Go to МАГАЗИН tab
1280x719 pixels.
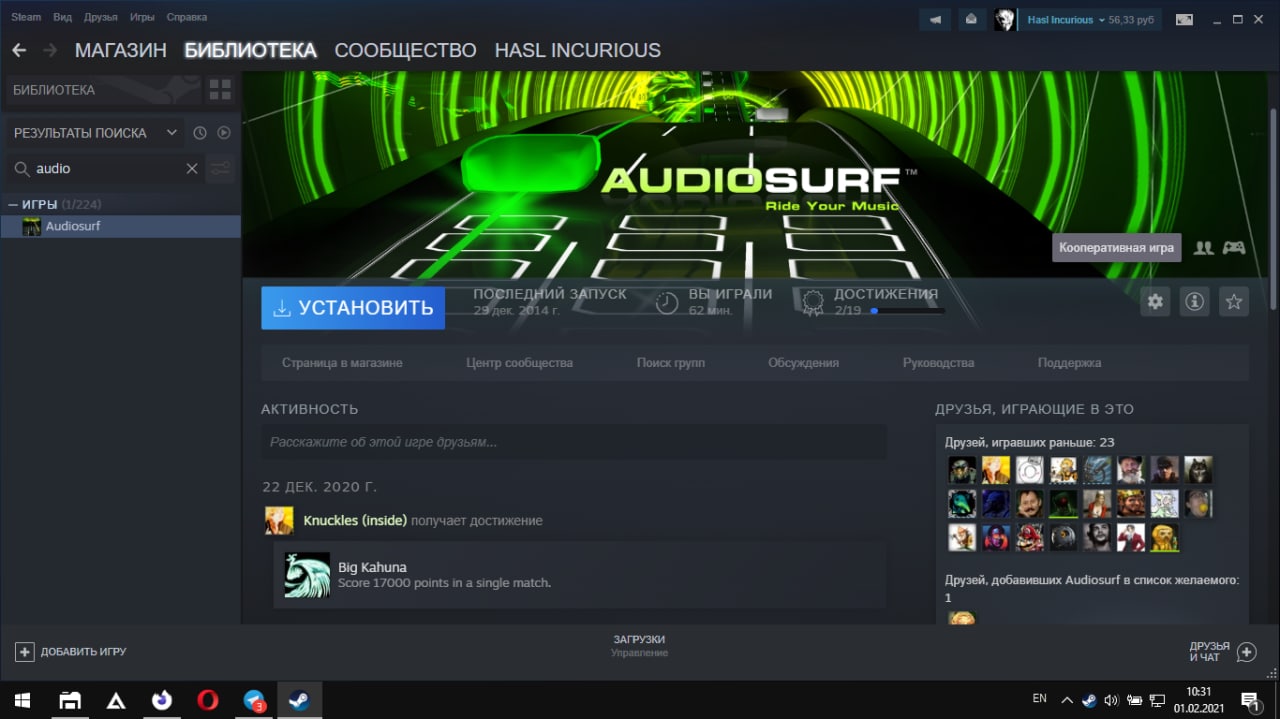coord(120,50)
